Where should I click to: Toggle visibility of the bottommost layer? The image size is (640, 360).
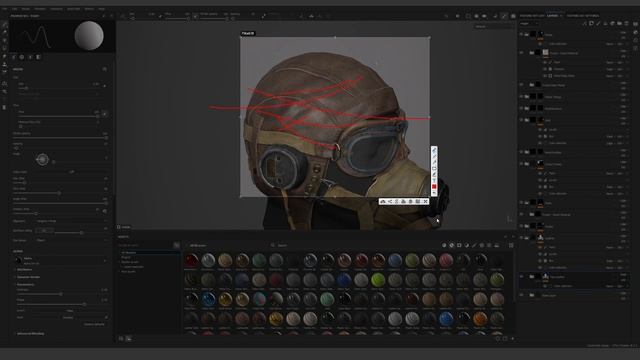point(521,295)
